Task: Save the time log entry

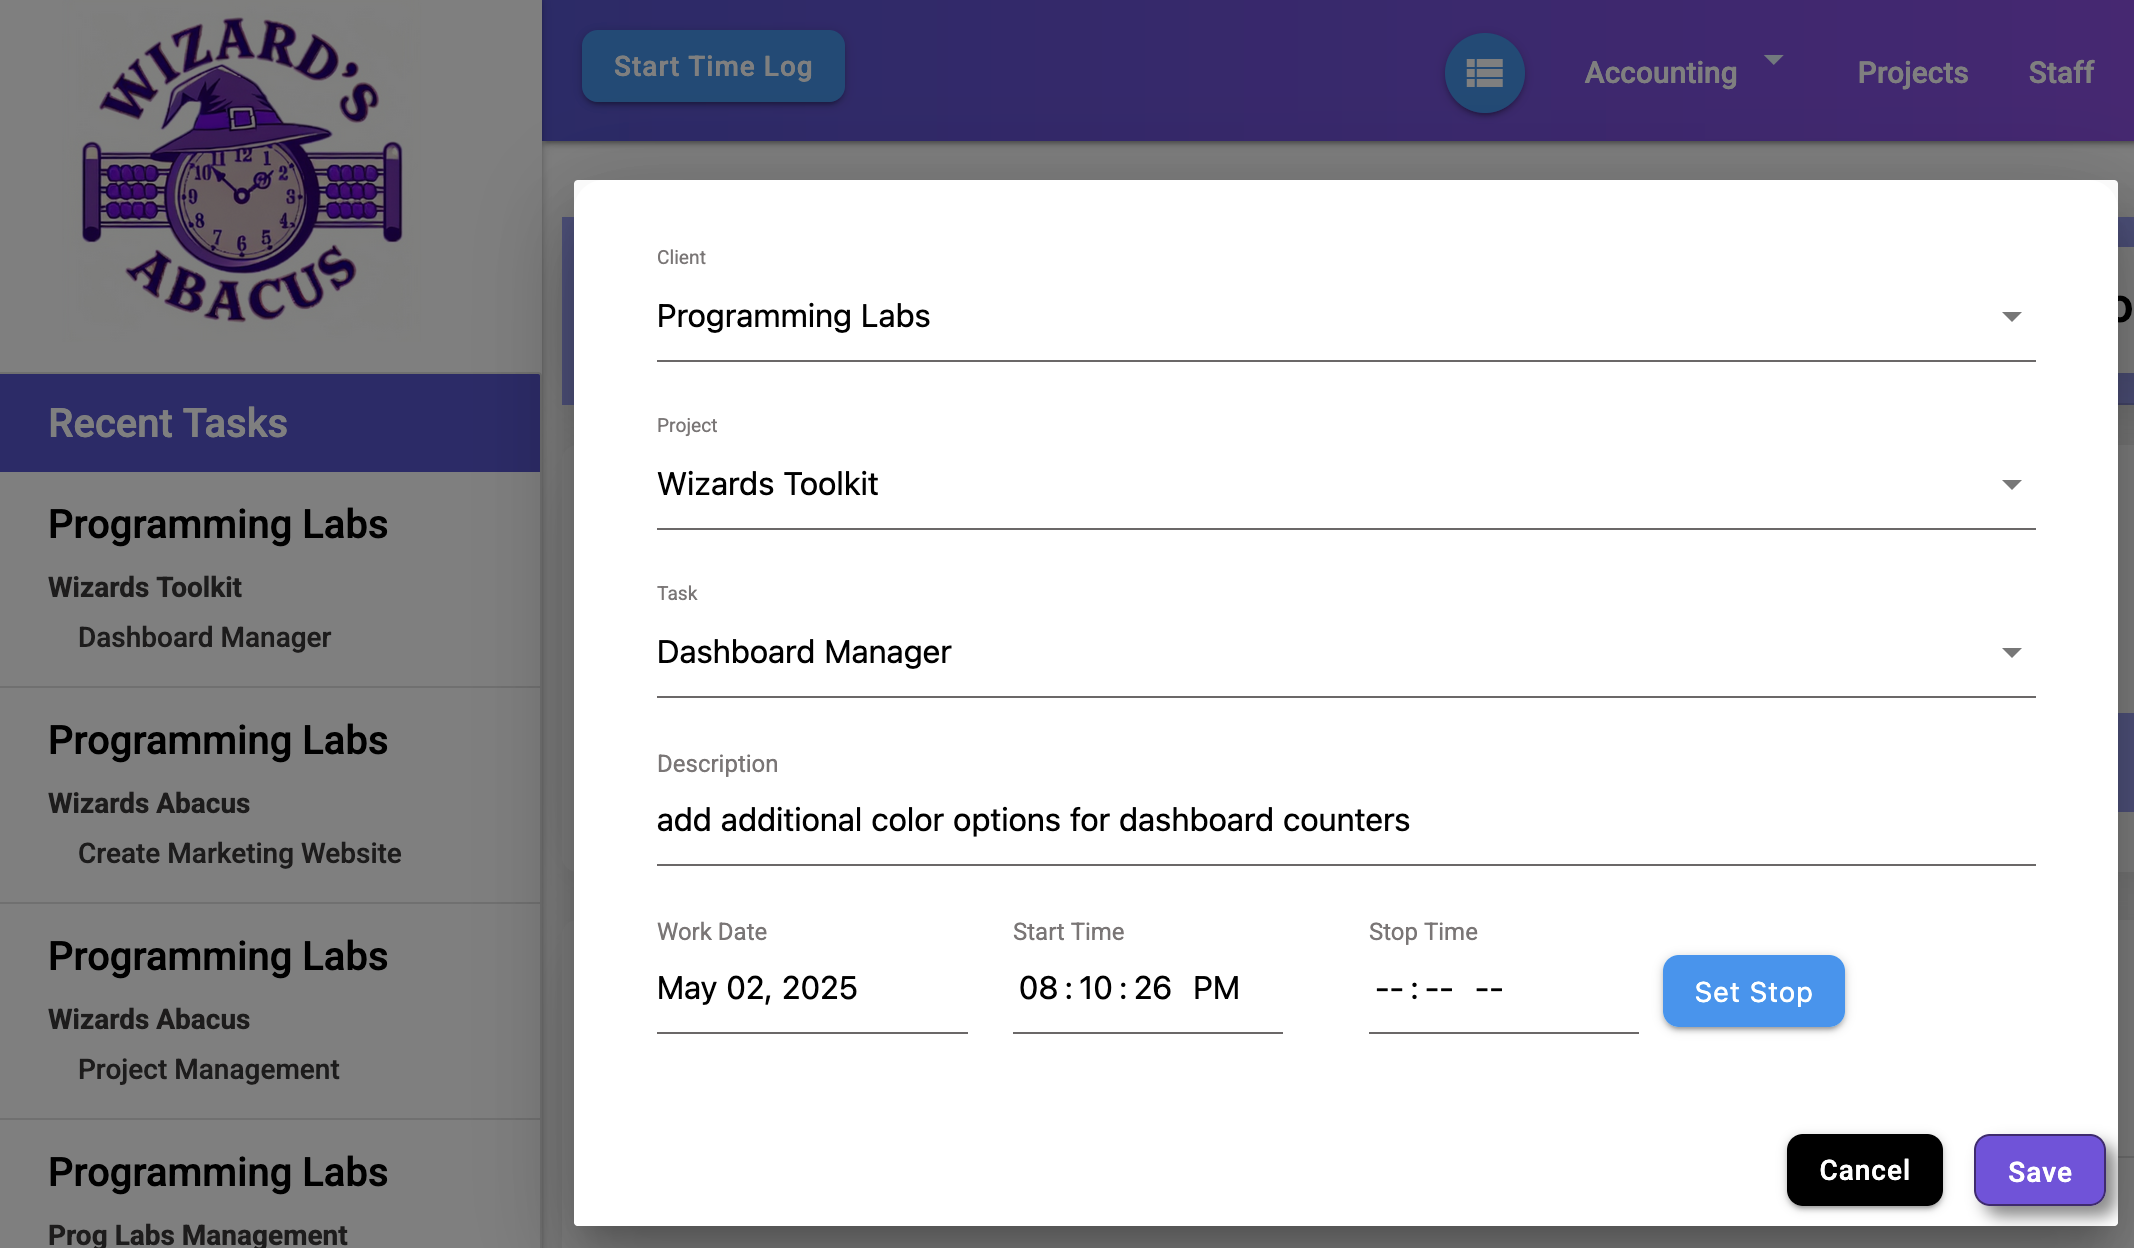Action: (2039, 1171)
